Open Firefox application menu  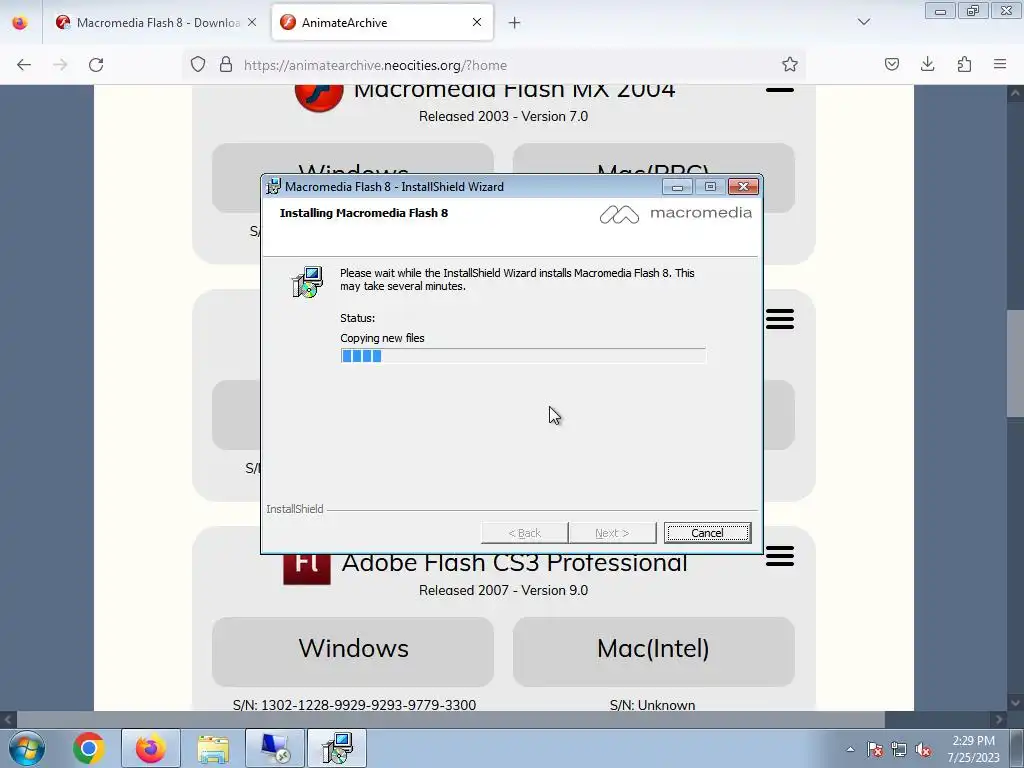[x=1000, y=64]
